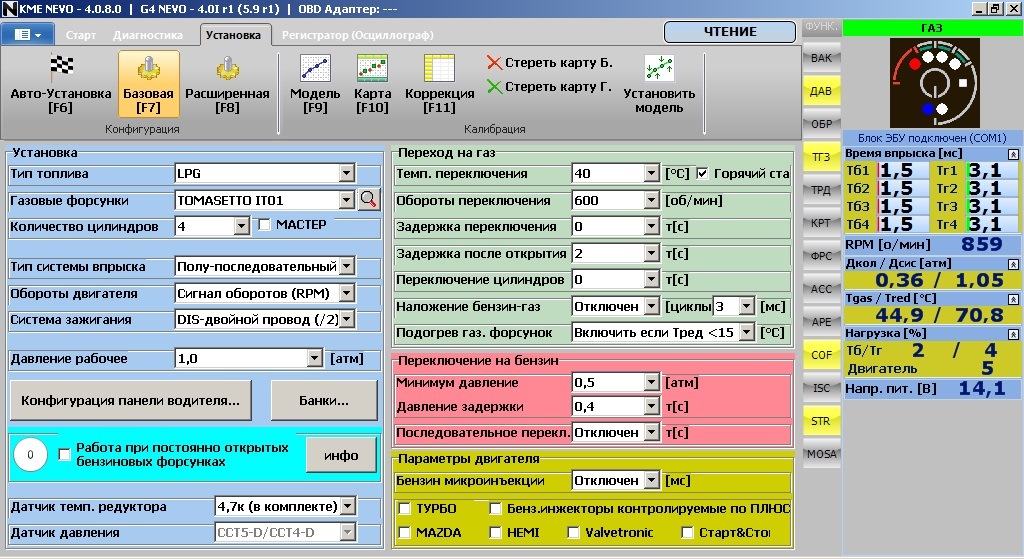Toggle Горячий старт checkbox

pos(702,174)
